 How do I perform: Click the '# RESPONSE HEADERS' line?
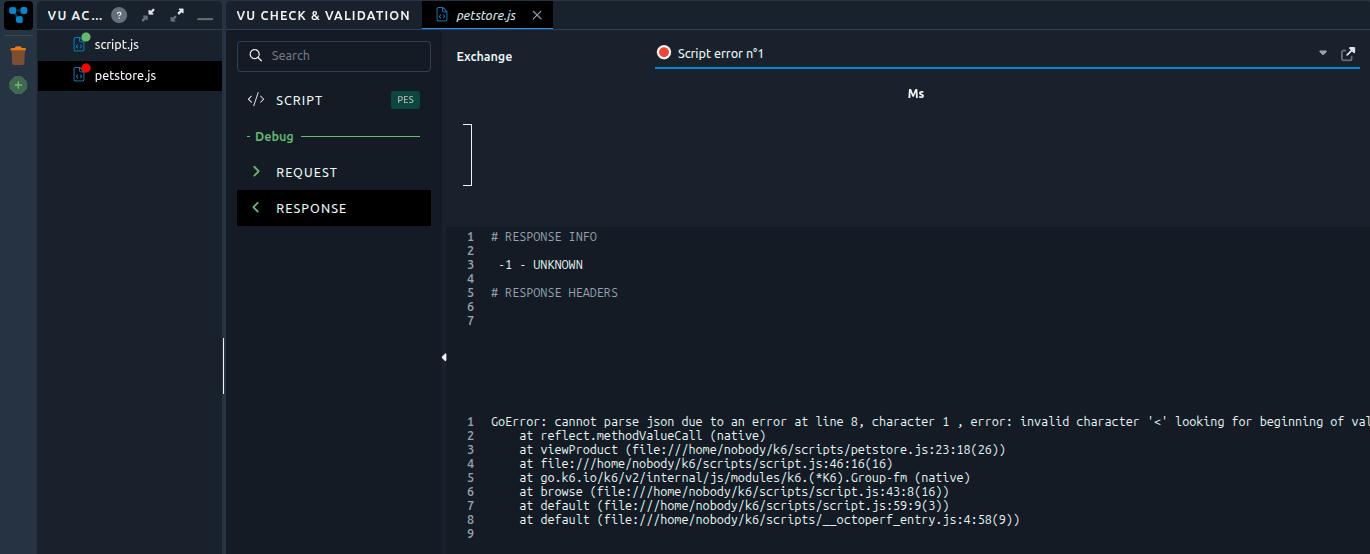click(554, 293)
